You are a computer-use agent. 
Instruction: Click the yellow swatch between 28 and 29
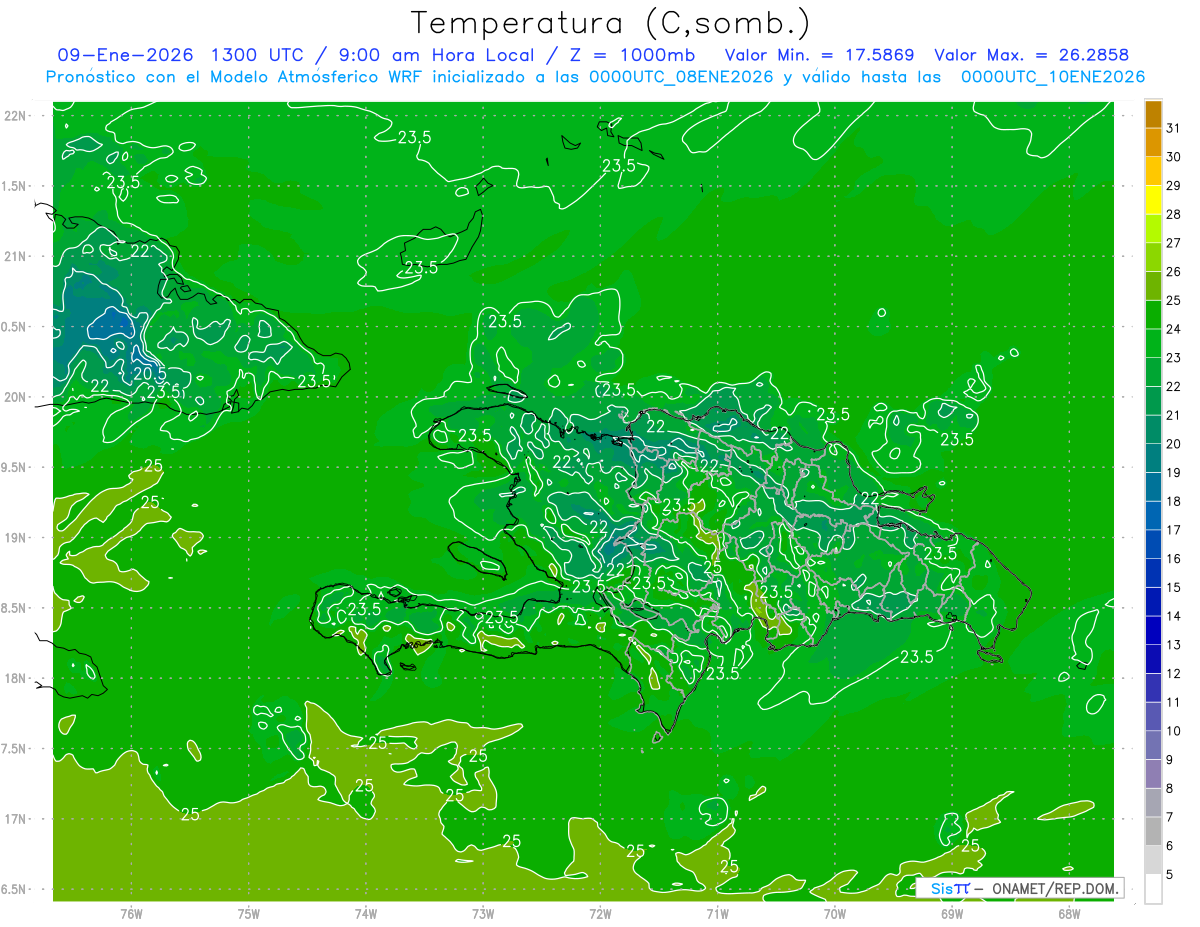point(1153,200)
